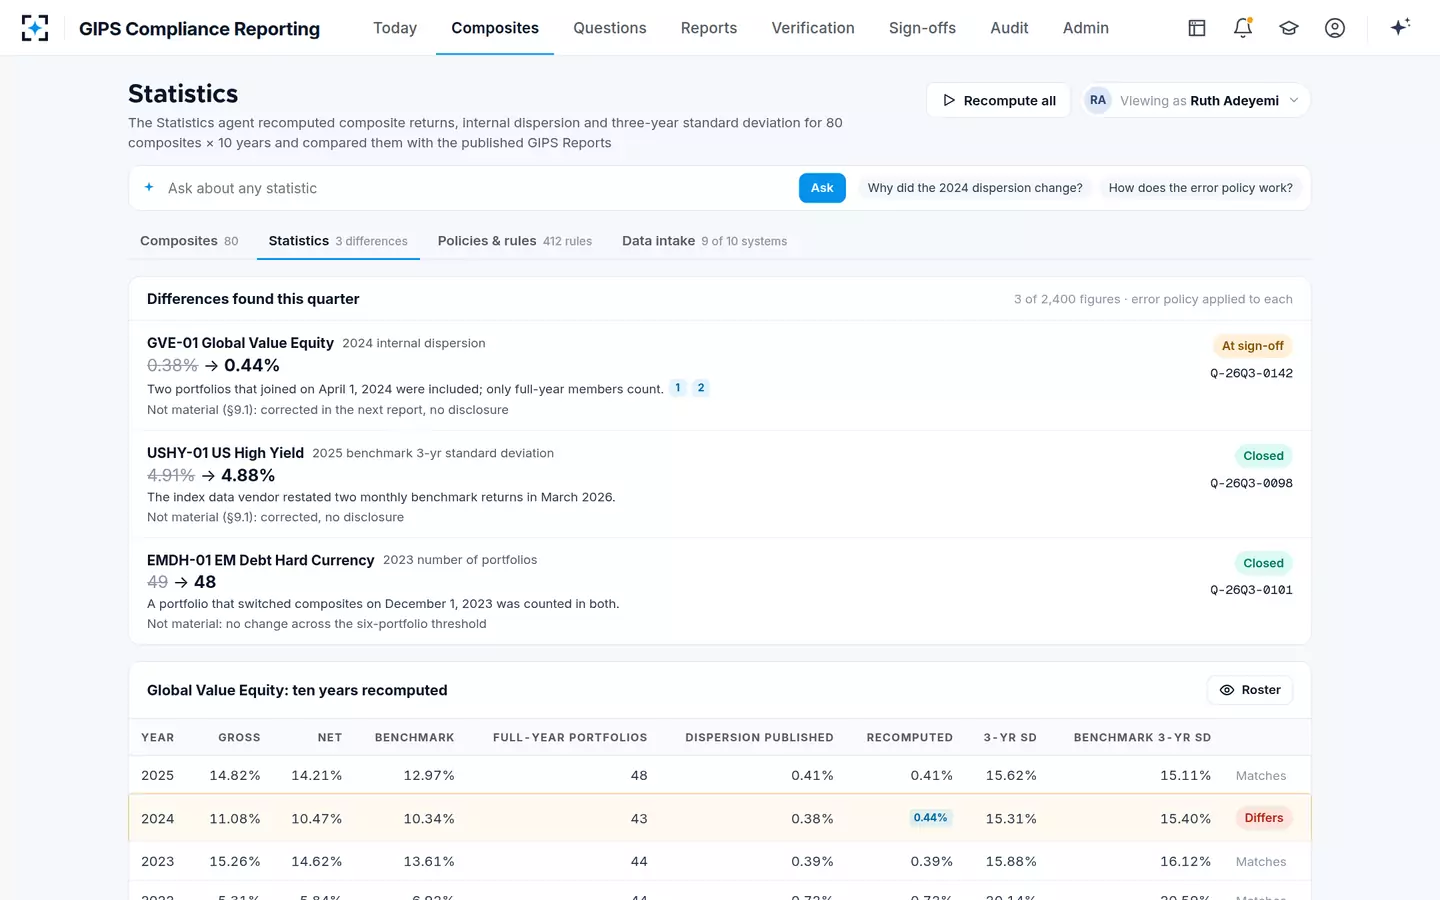The width and height of the screenshot is (1440, 900).
Task: Open citation 1 on GVE-01 difference
Action: (677, 388)
